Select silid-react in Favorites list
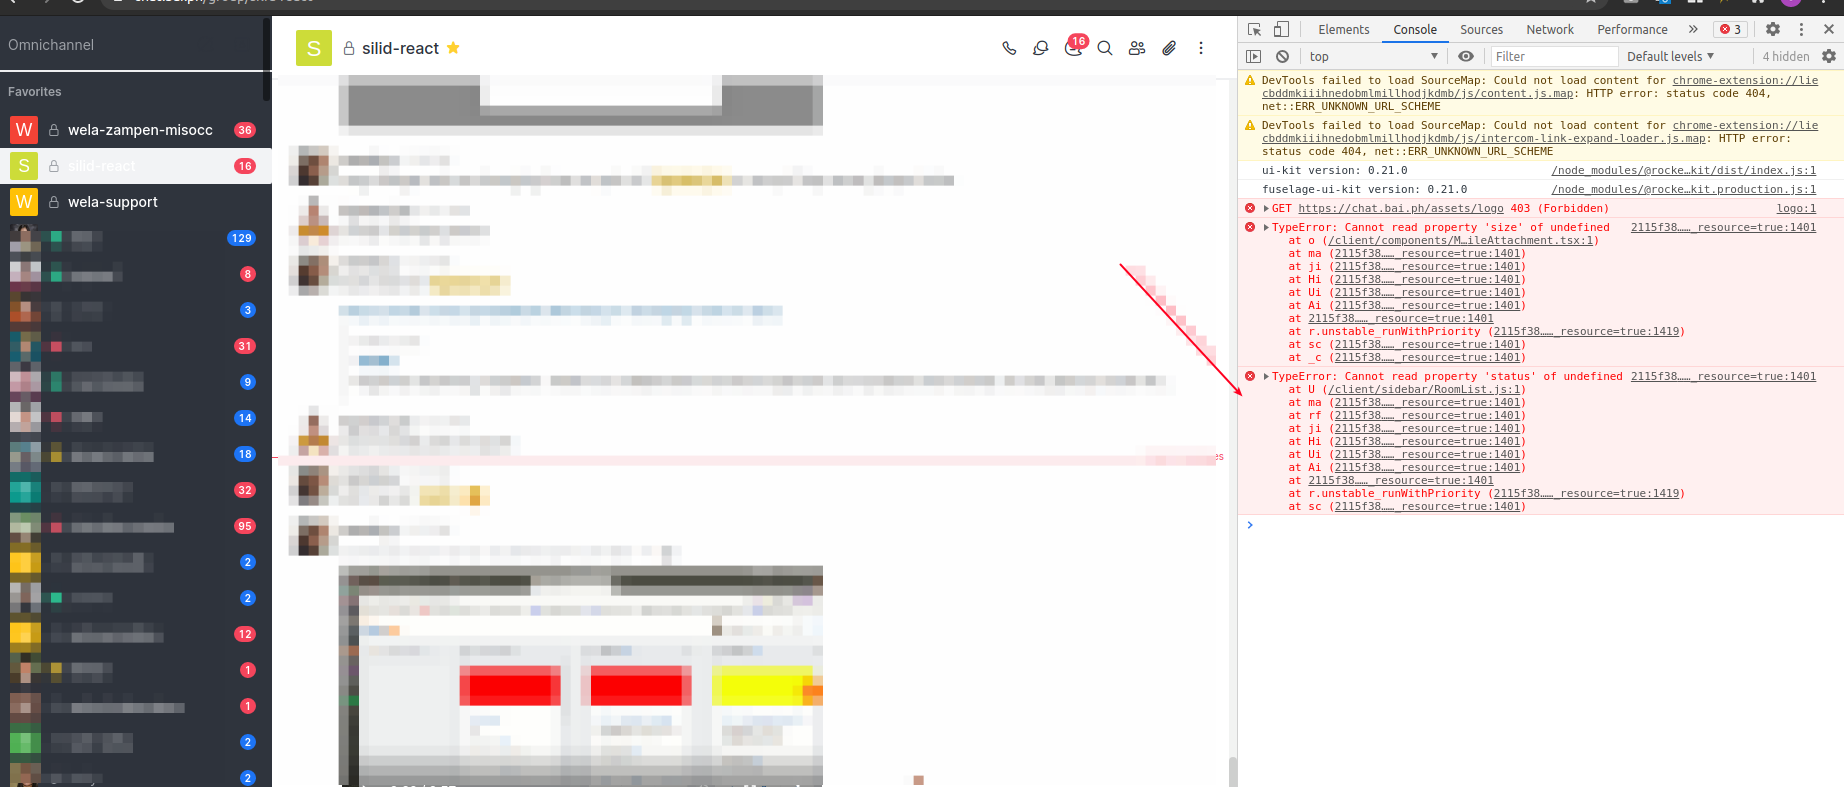The height and width of the screenshot is (787, 1844). (x=136, y=166)
